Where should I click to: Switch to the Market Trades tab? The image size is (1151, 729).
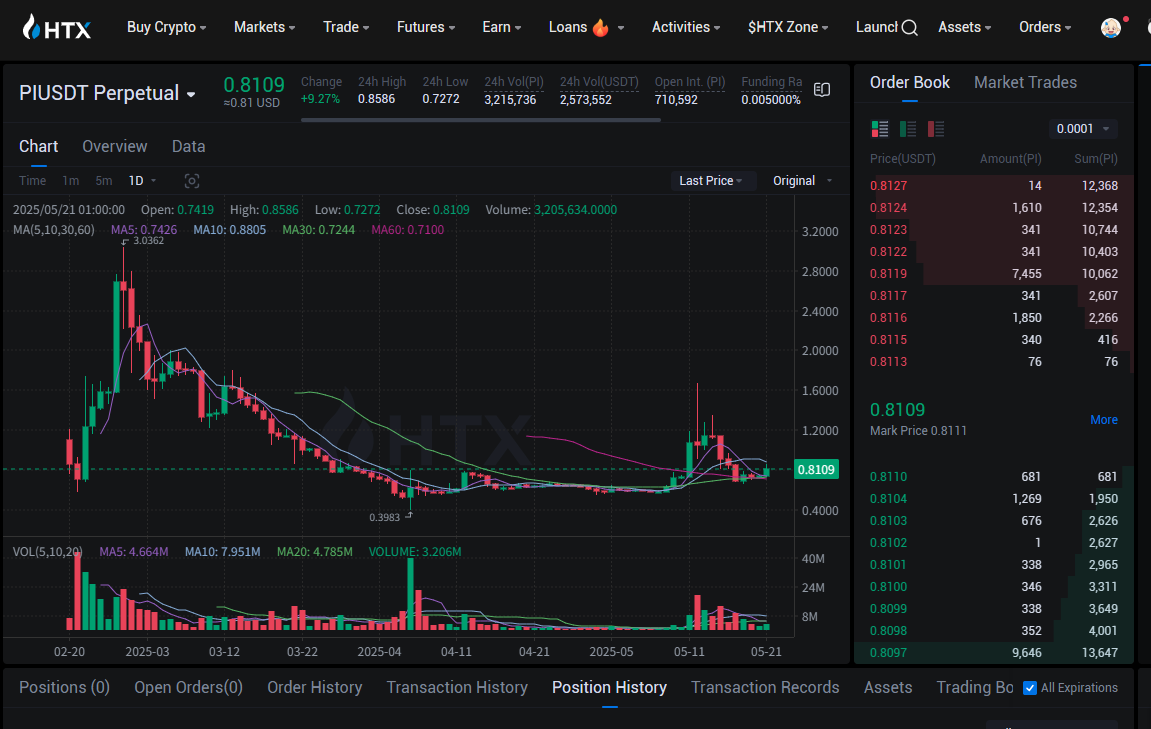tap(1025, 82)
